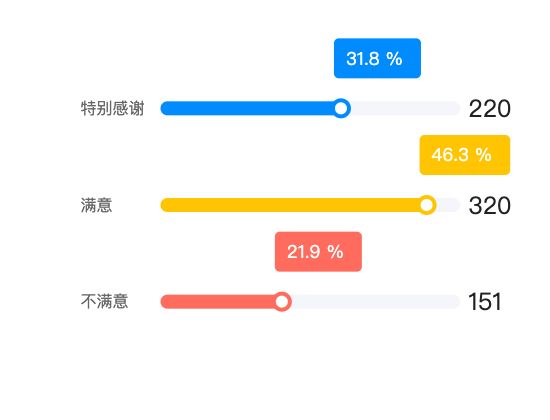Select the 满意 label
This screenshot has height=420, width=550.
(x=96, y=205)
